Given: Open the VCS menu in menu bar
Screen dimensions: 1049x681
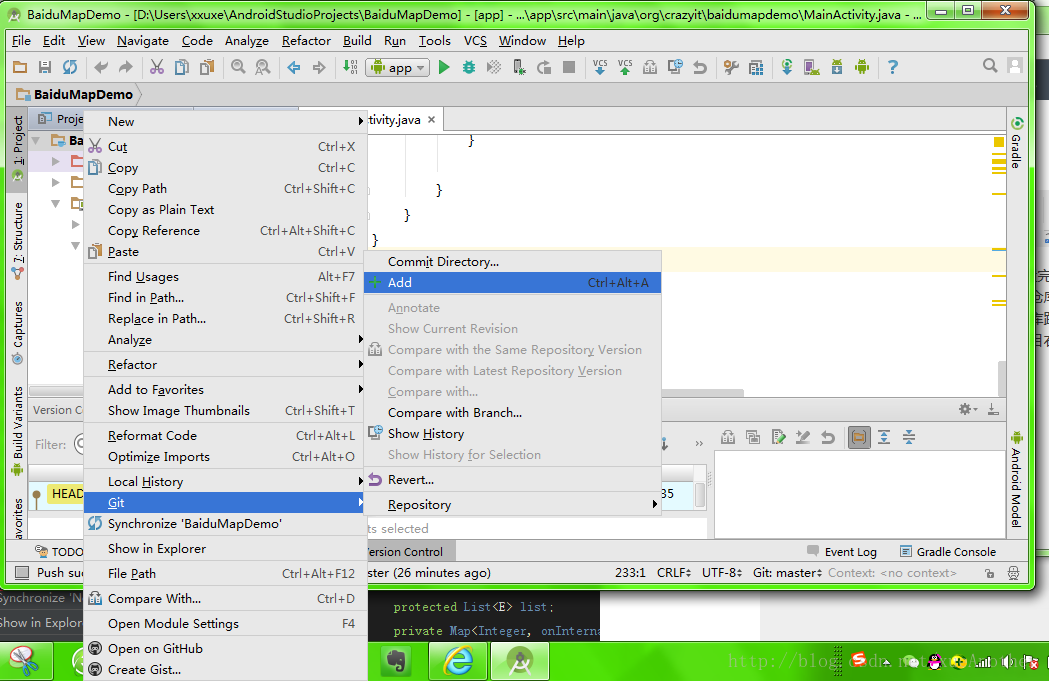Looking at the screenshot, I should pyautogui.click(x=475, y=41).
